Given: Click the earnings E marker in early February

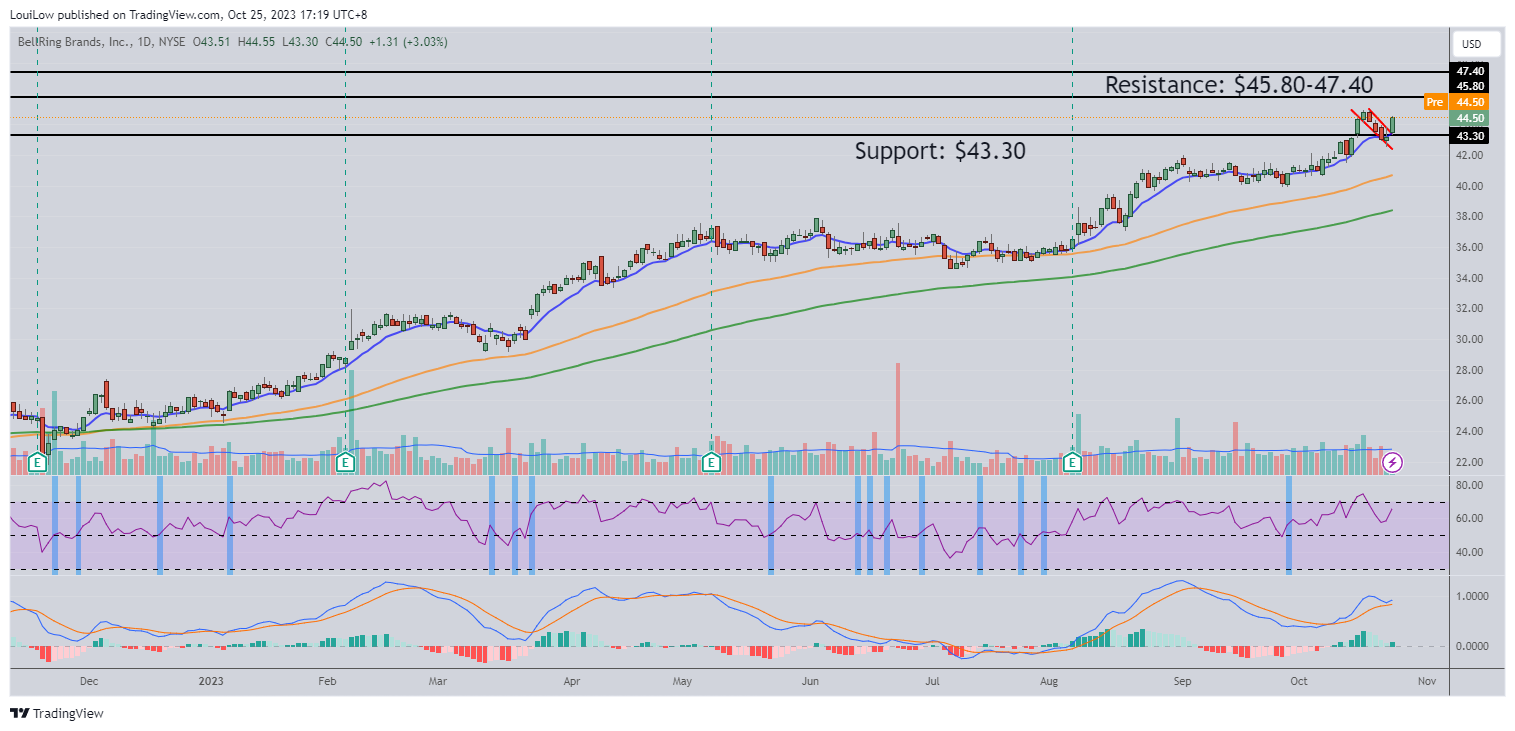Looking at the screenshot, I should (345, 462).
